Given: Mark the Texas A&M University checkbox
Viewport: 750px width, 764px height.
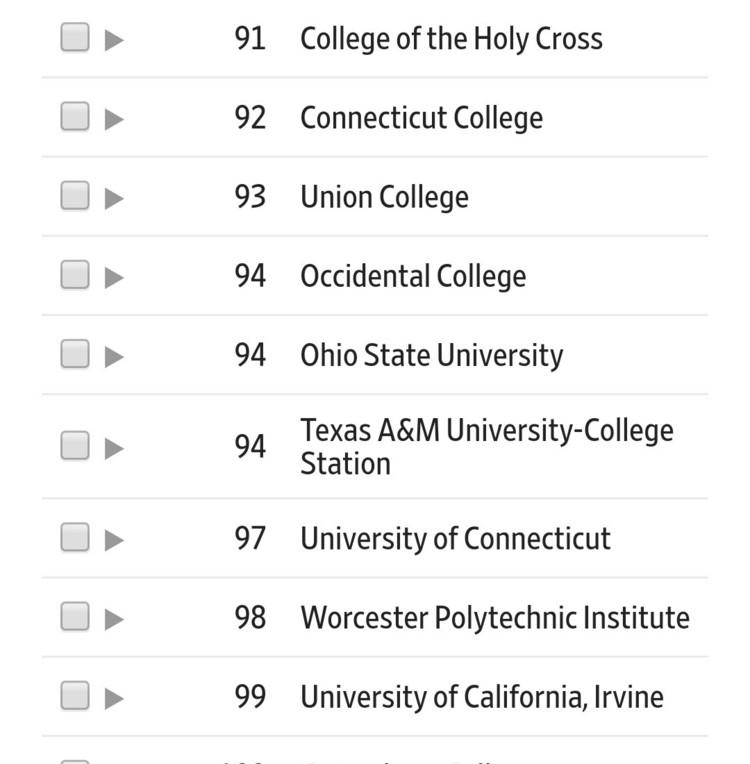Looking at the screenshot, I should pos(74,446).
